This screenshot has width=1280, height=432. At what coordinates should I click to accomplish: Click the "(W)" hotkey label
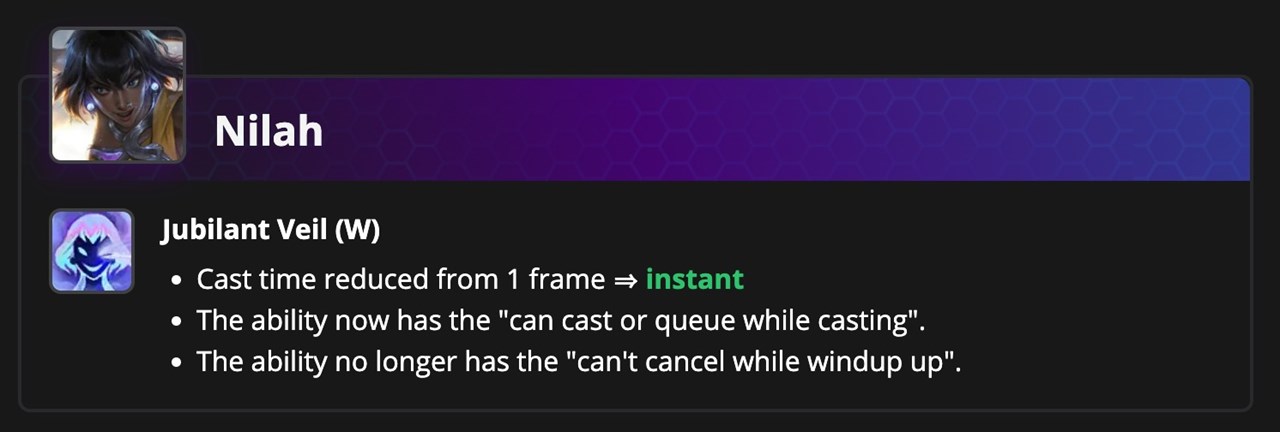point(357,230)
